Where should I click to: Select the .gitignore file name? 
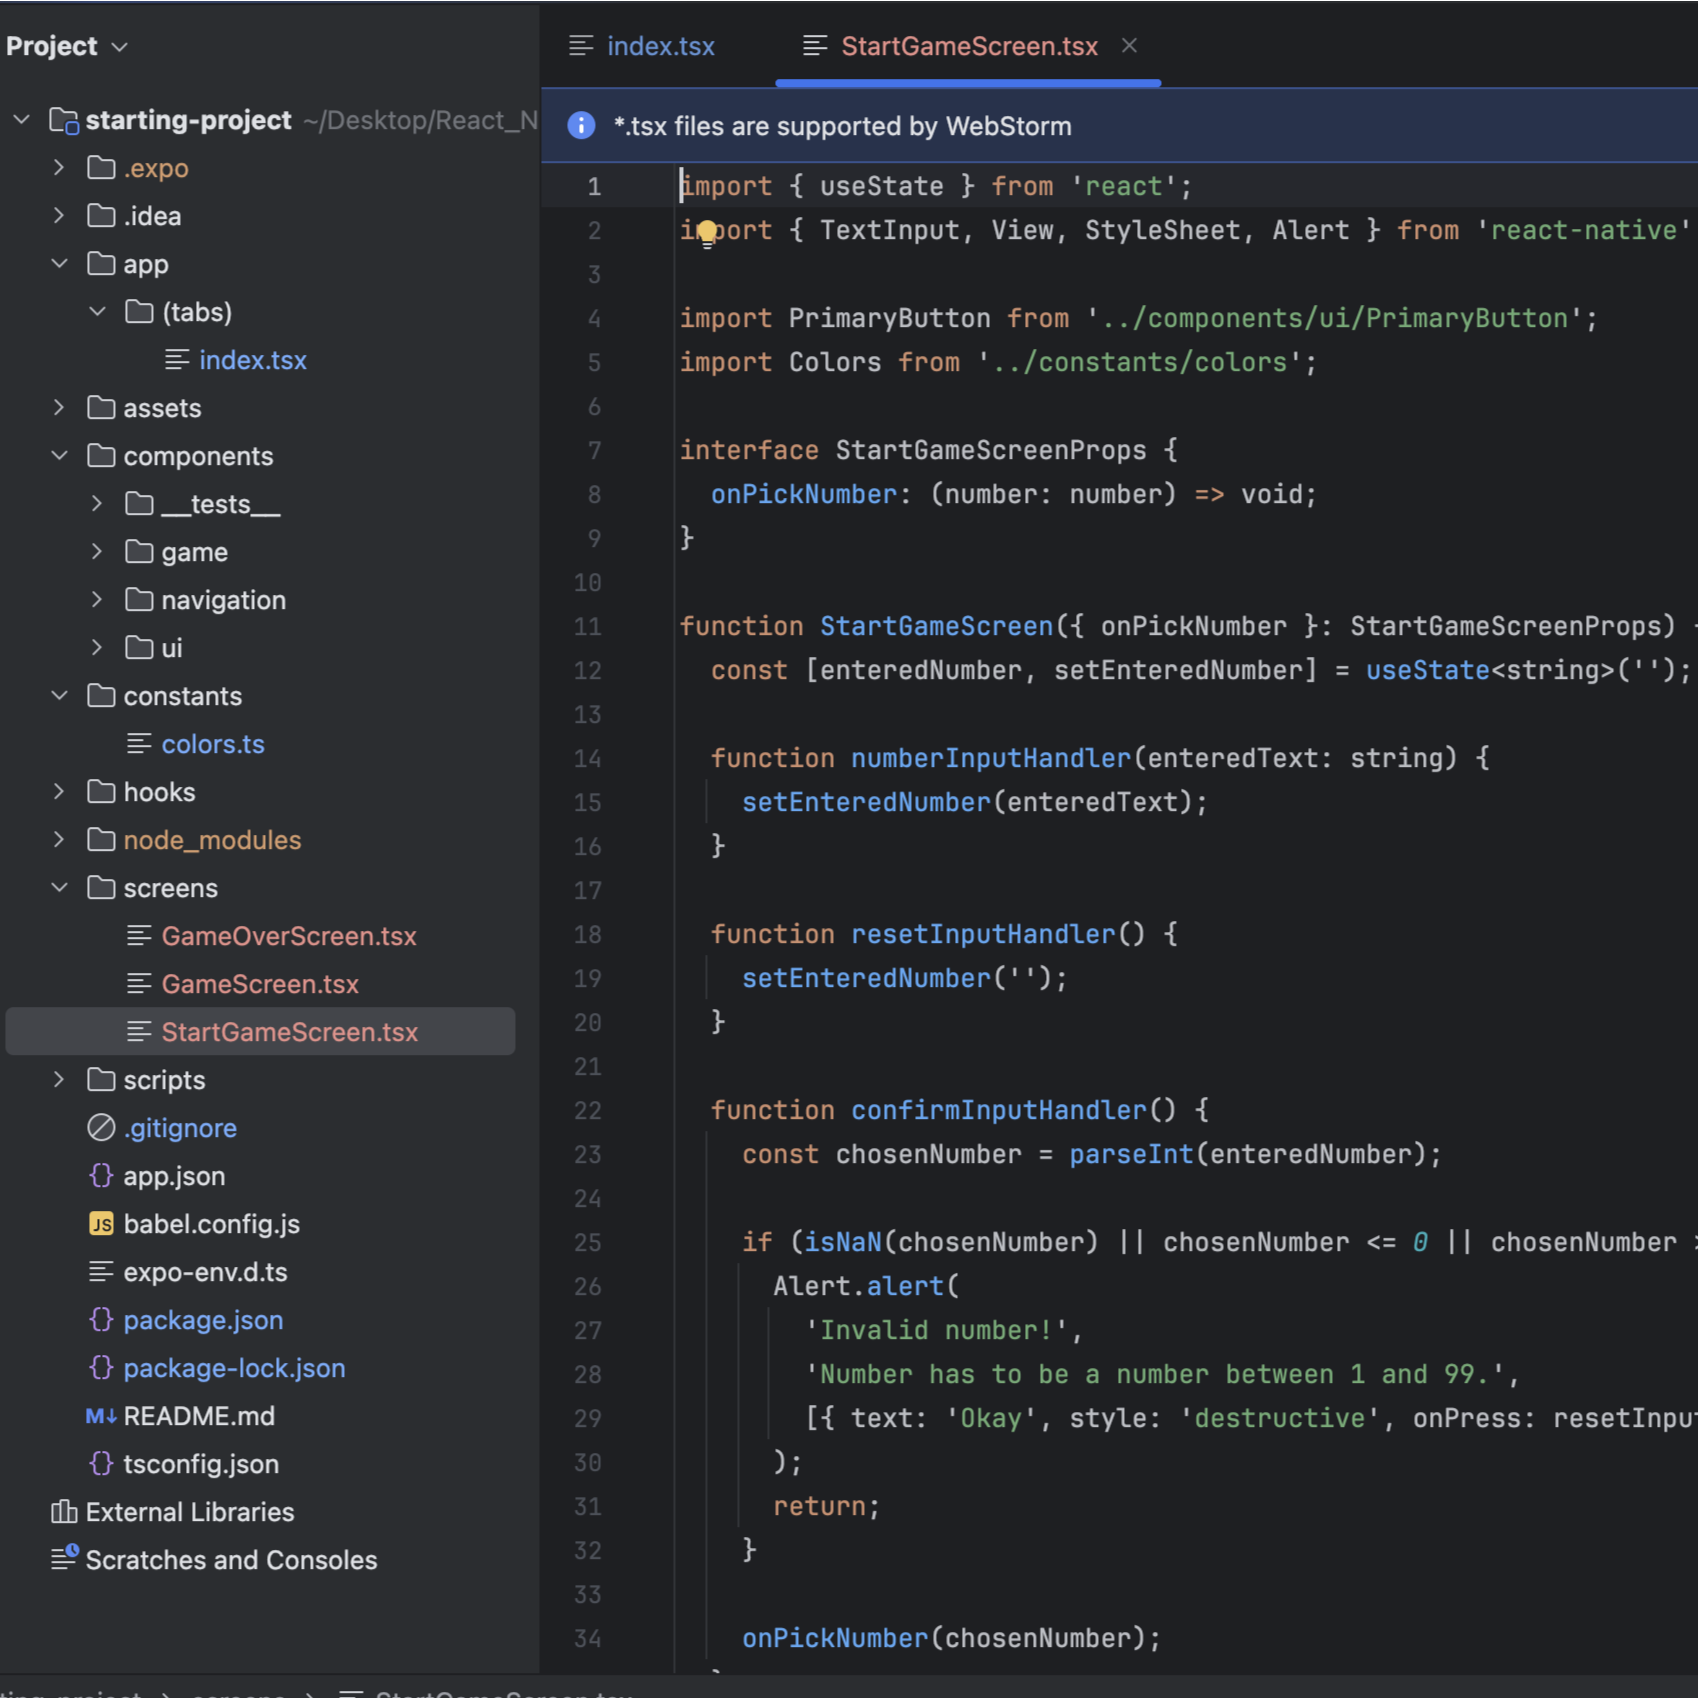pos(180,1128)
